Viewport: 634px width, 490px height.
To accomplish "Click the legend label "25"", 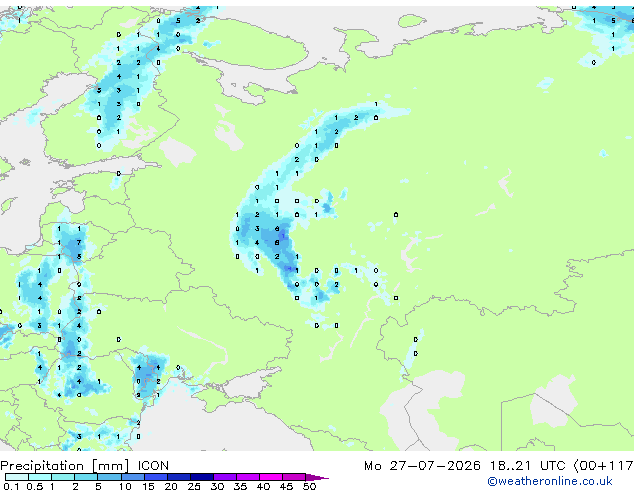I will coord(194,486).
